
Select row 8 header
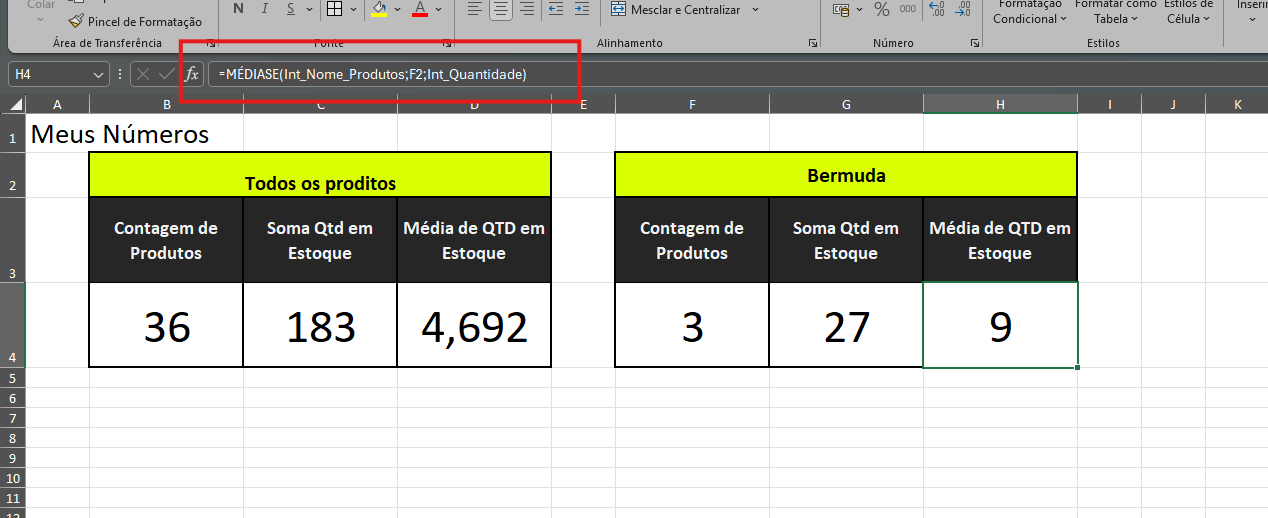point(12,438)
